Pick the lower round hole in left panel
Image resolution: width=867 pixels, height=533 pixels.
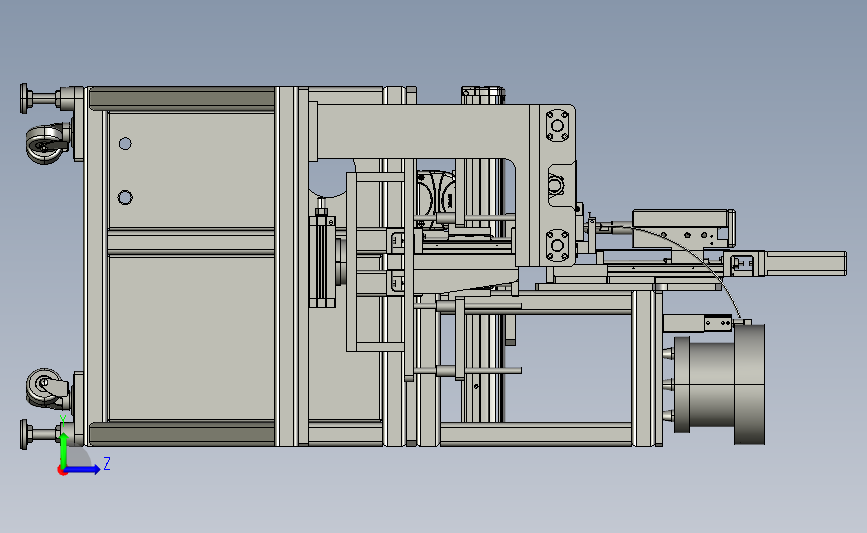coord(125,197)
